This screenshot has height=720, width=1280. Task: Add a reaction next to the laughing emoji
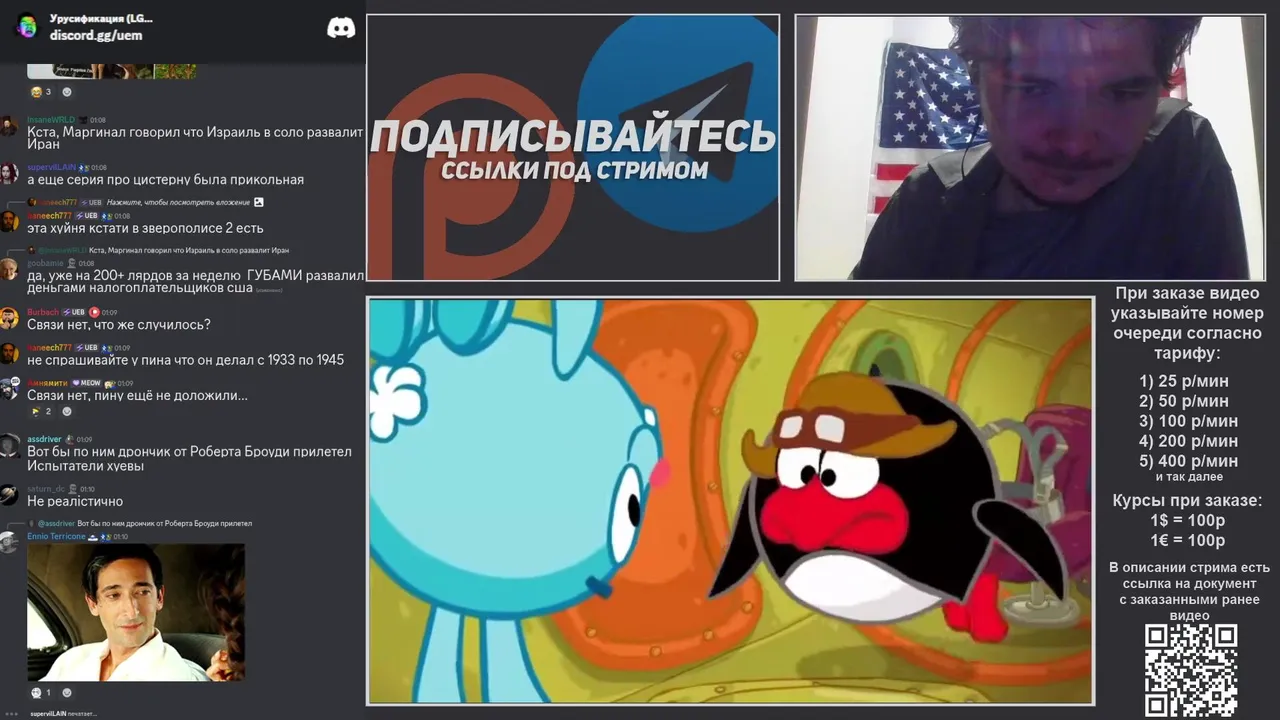(67, 92)
